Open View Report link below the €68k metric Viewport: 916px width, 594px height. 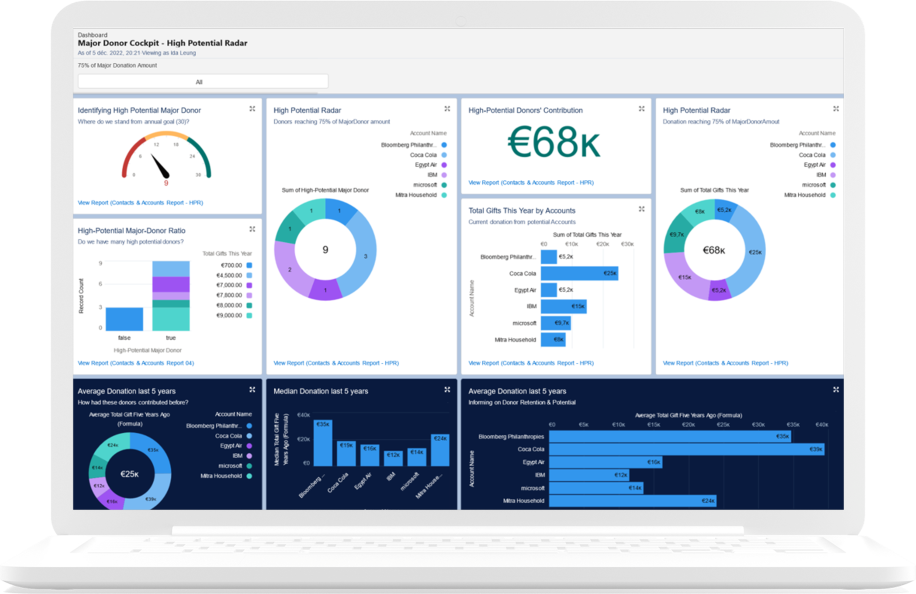point(530,183)
